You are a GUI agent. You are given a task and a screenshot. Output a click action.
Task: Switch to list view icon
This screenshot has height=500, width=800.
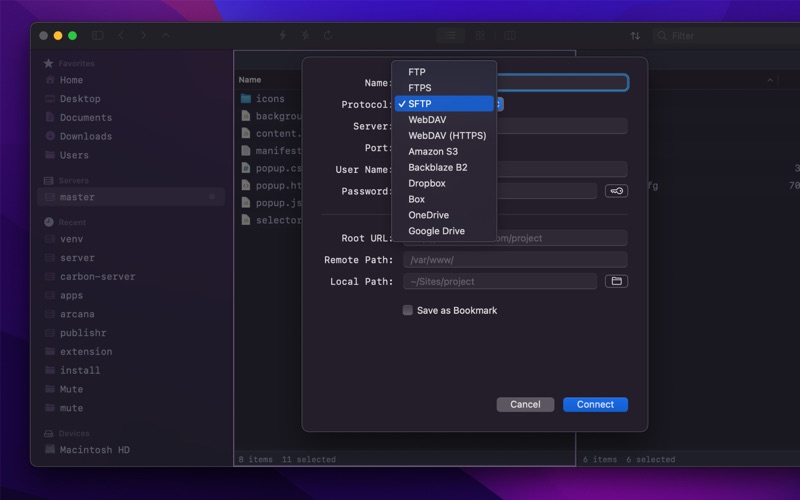451,36
